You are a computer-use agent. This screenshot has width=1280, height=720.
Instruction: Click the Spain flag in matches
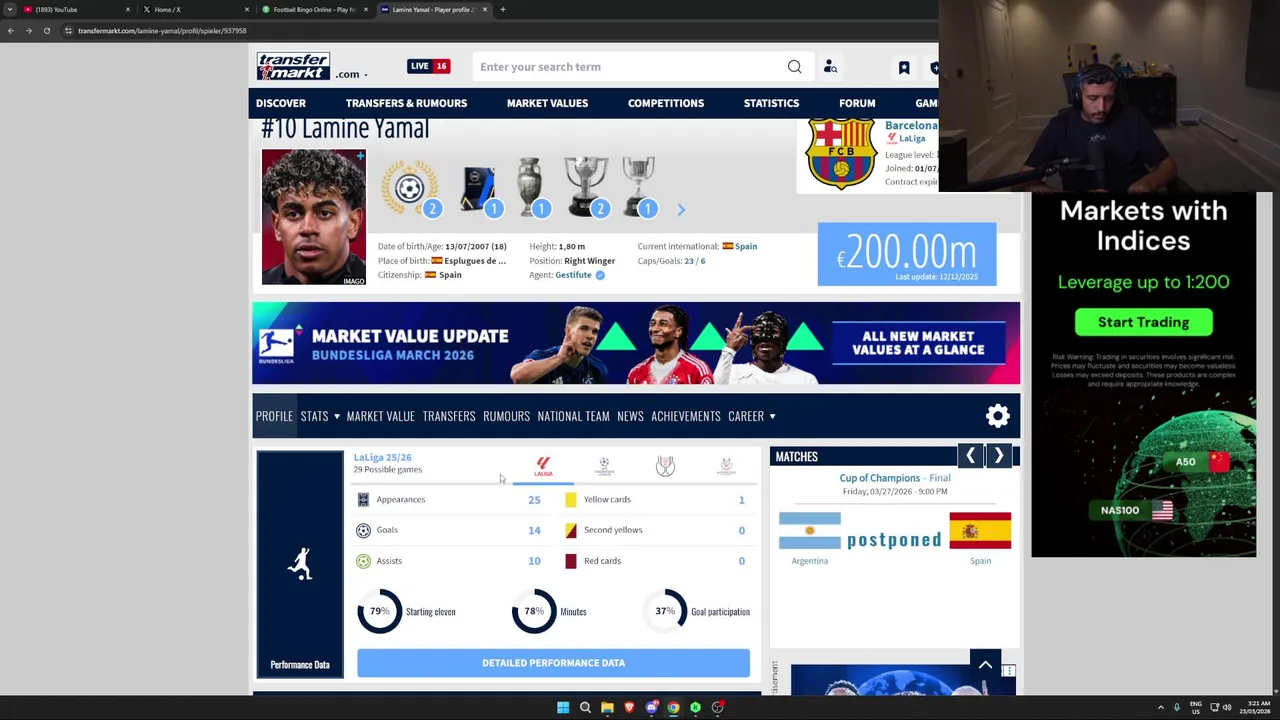click(980, 531)
